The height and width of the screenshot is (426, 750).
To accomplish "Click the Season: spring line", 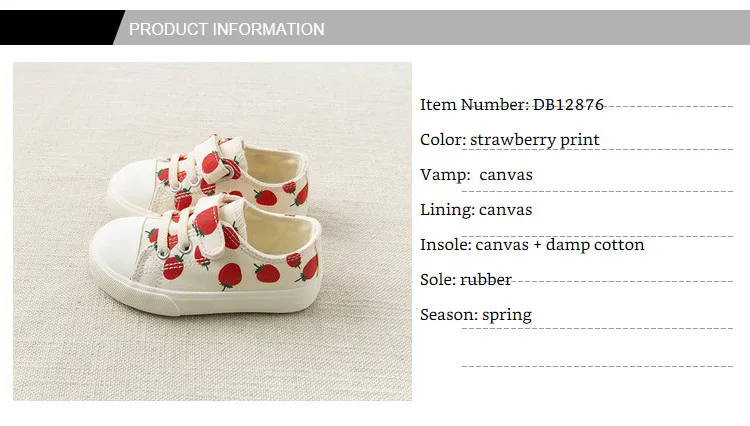I will point(476,315).
